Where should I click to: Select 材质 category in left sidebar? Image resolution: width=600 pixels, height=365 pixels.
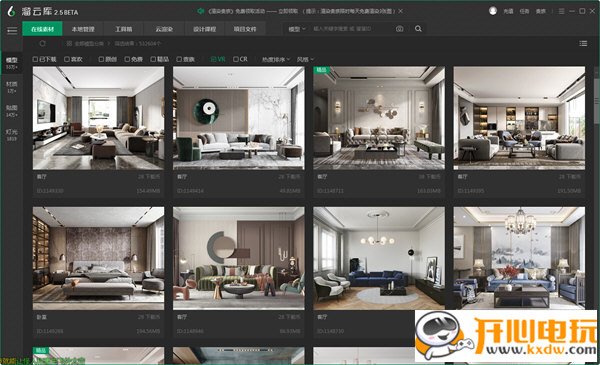(11, 87)
